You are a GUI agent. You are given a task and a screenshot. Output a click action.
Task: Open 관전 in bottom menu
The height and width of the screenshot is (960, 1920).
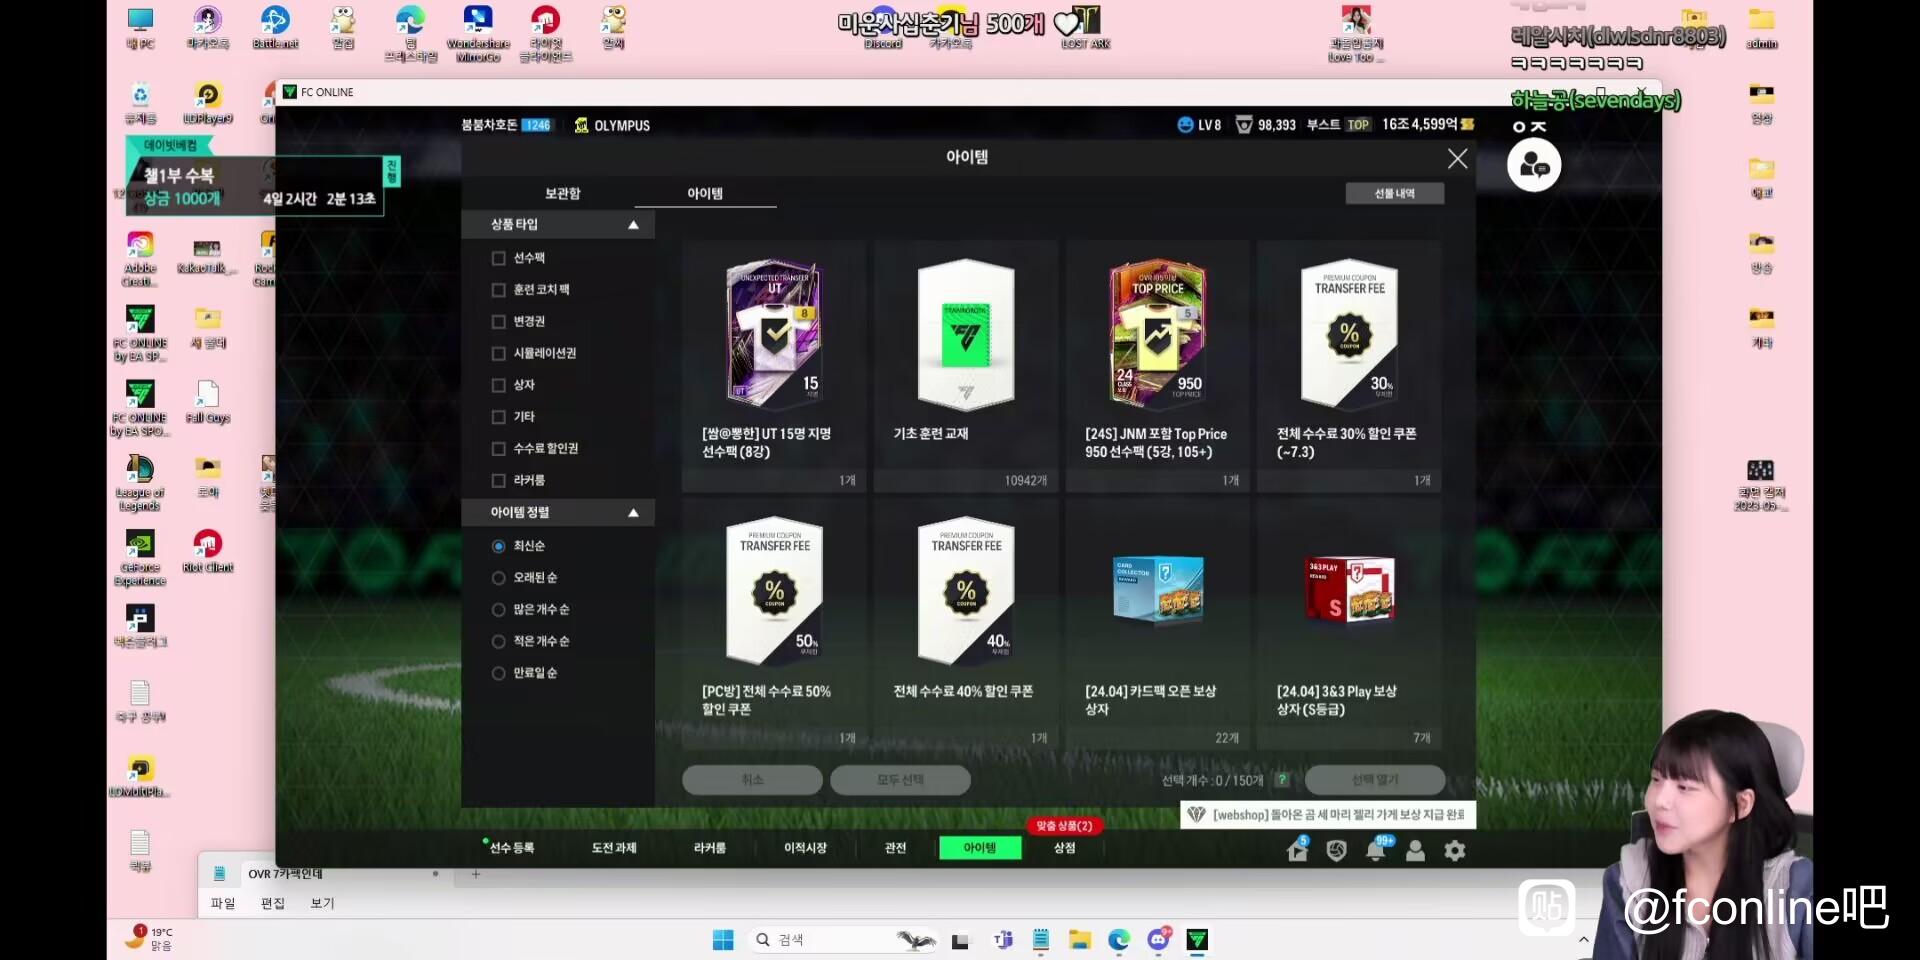click(x=896, y=848)
